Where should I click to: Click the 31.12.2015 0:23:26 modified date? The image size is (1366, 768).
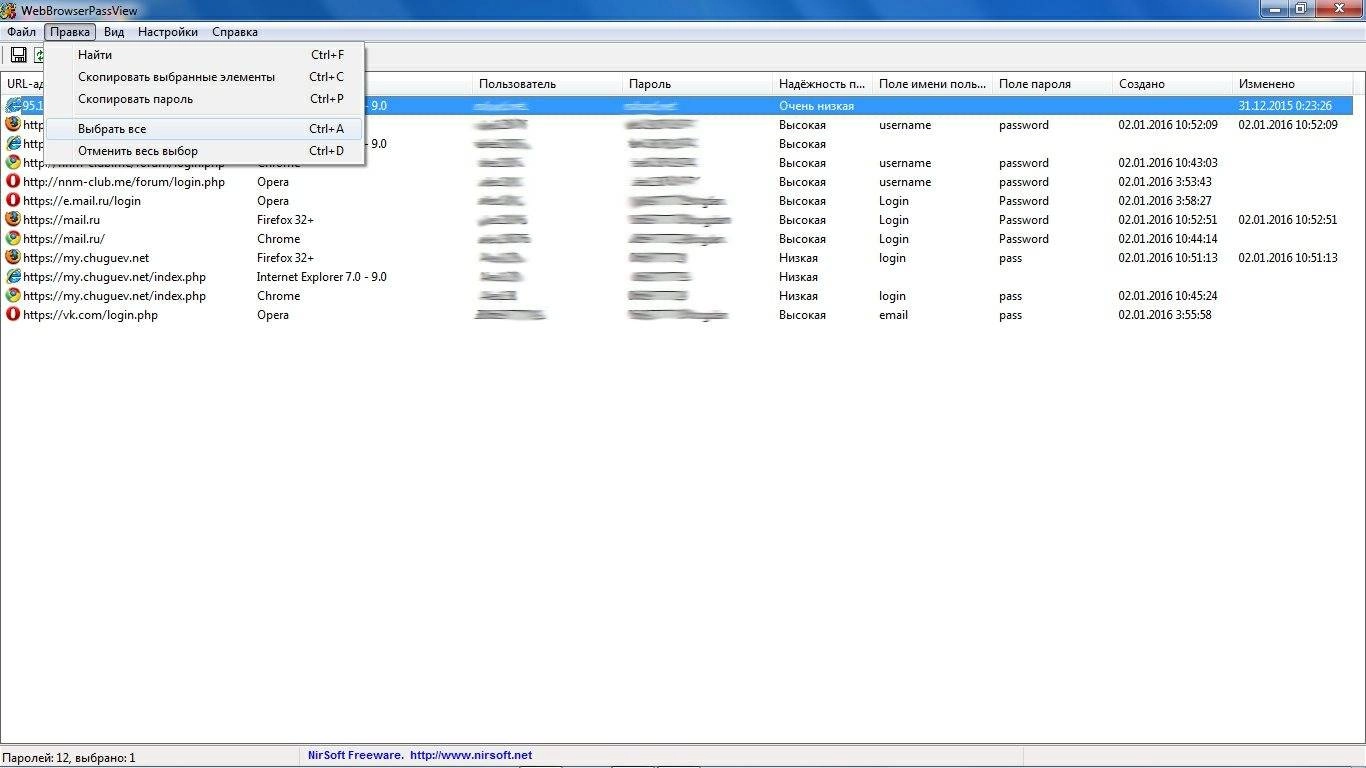coord(1285,106)
